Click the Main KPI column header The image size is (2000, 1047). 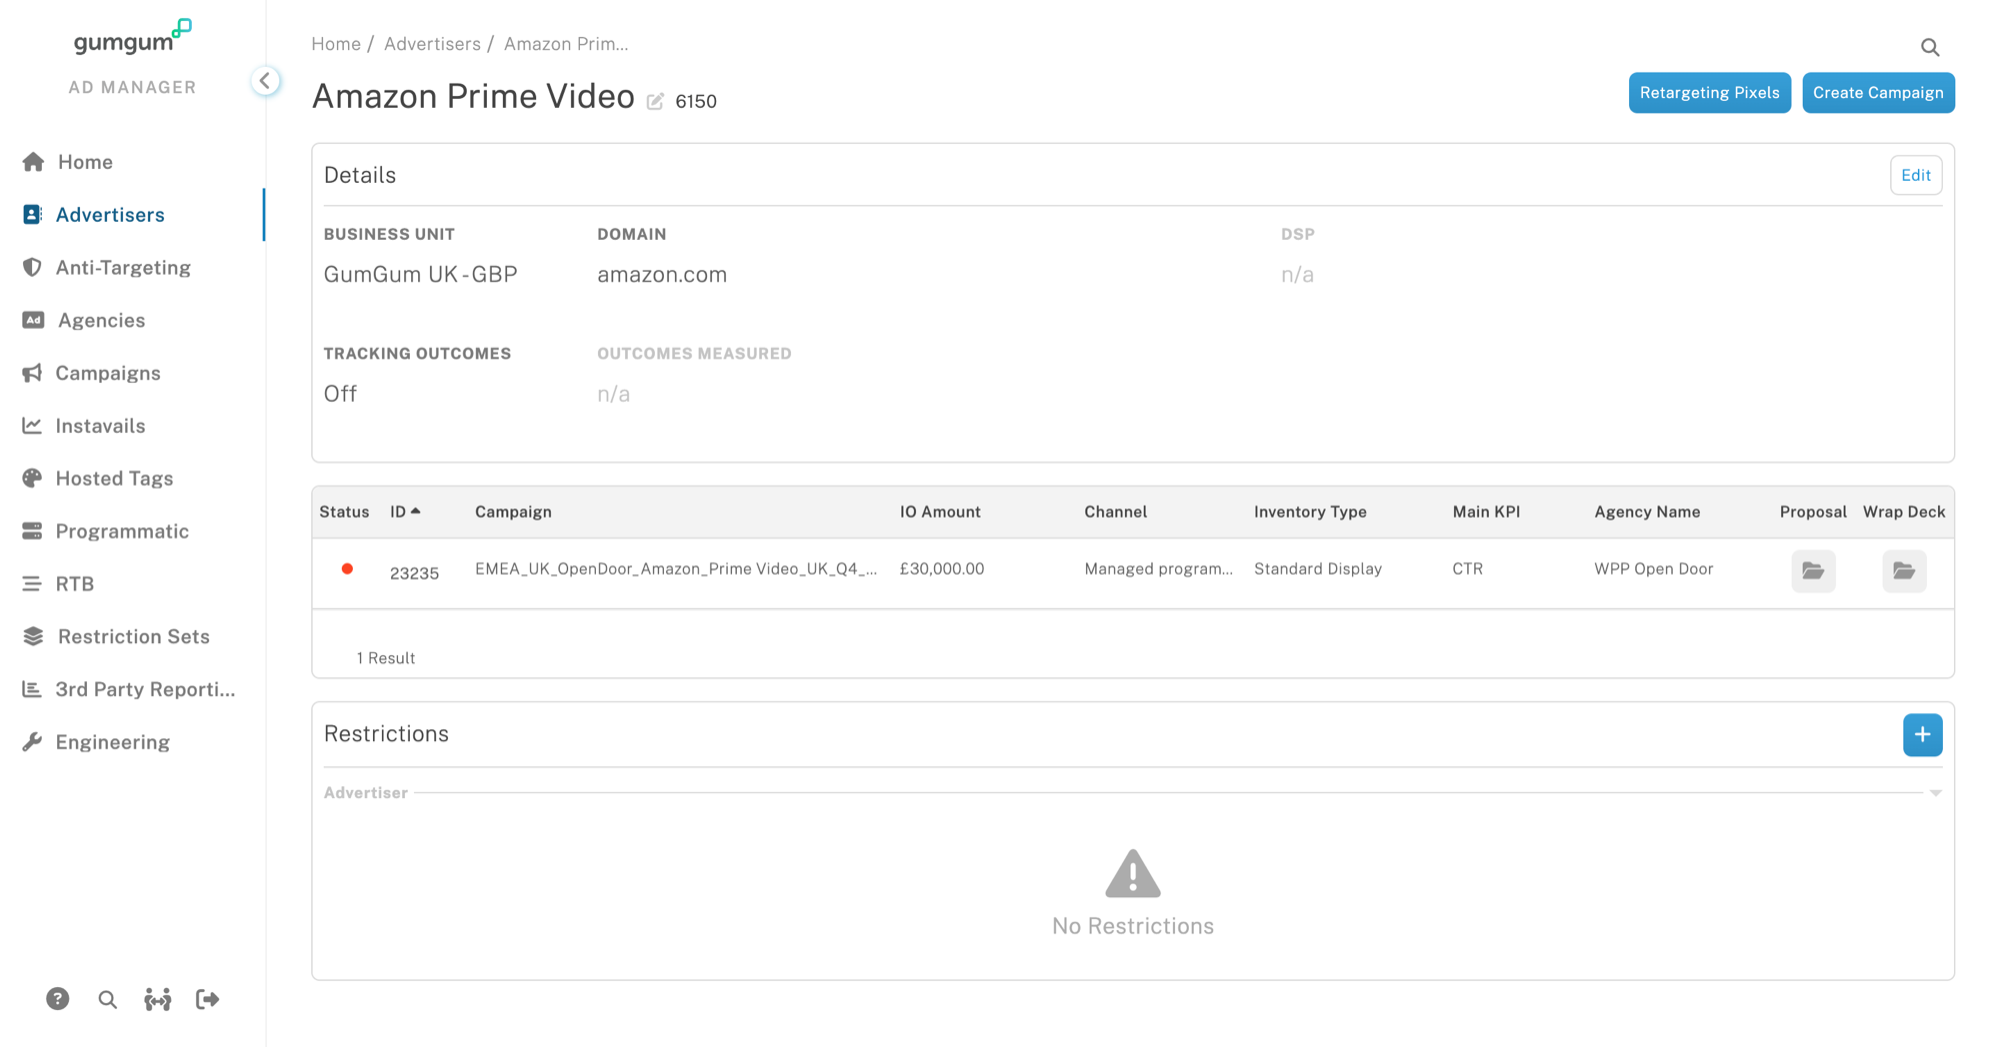tap(1486, 512)
